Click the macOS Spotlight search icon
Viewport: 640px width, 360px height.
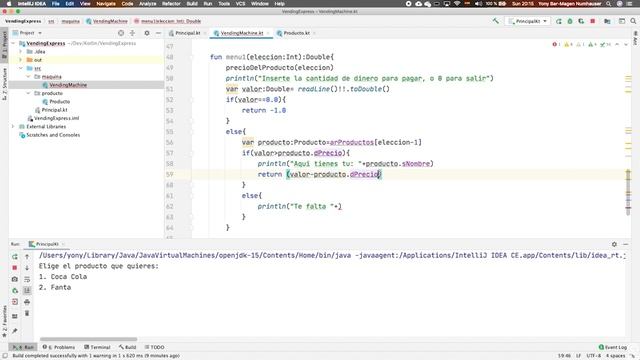pos(609,4)
